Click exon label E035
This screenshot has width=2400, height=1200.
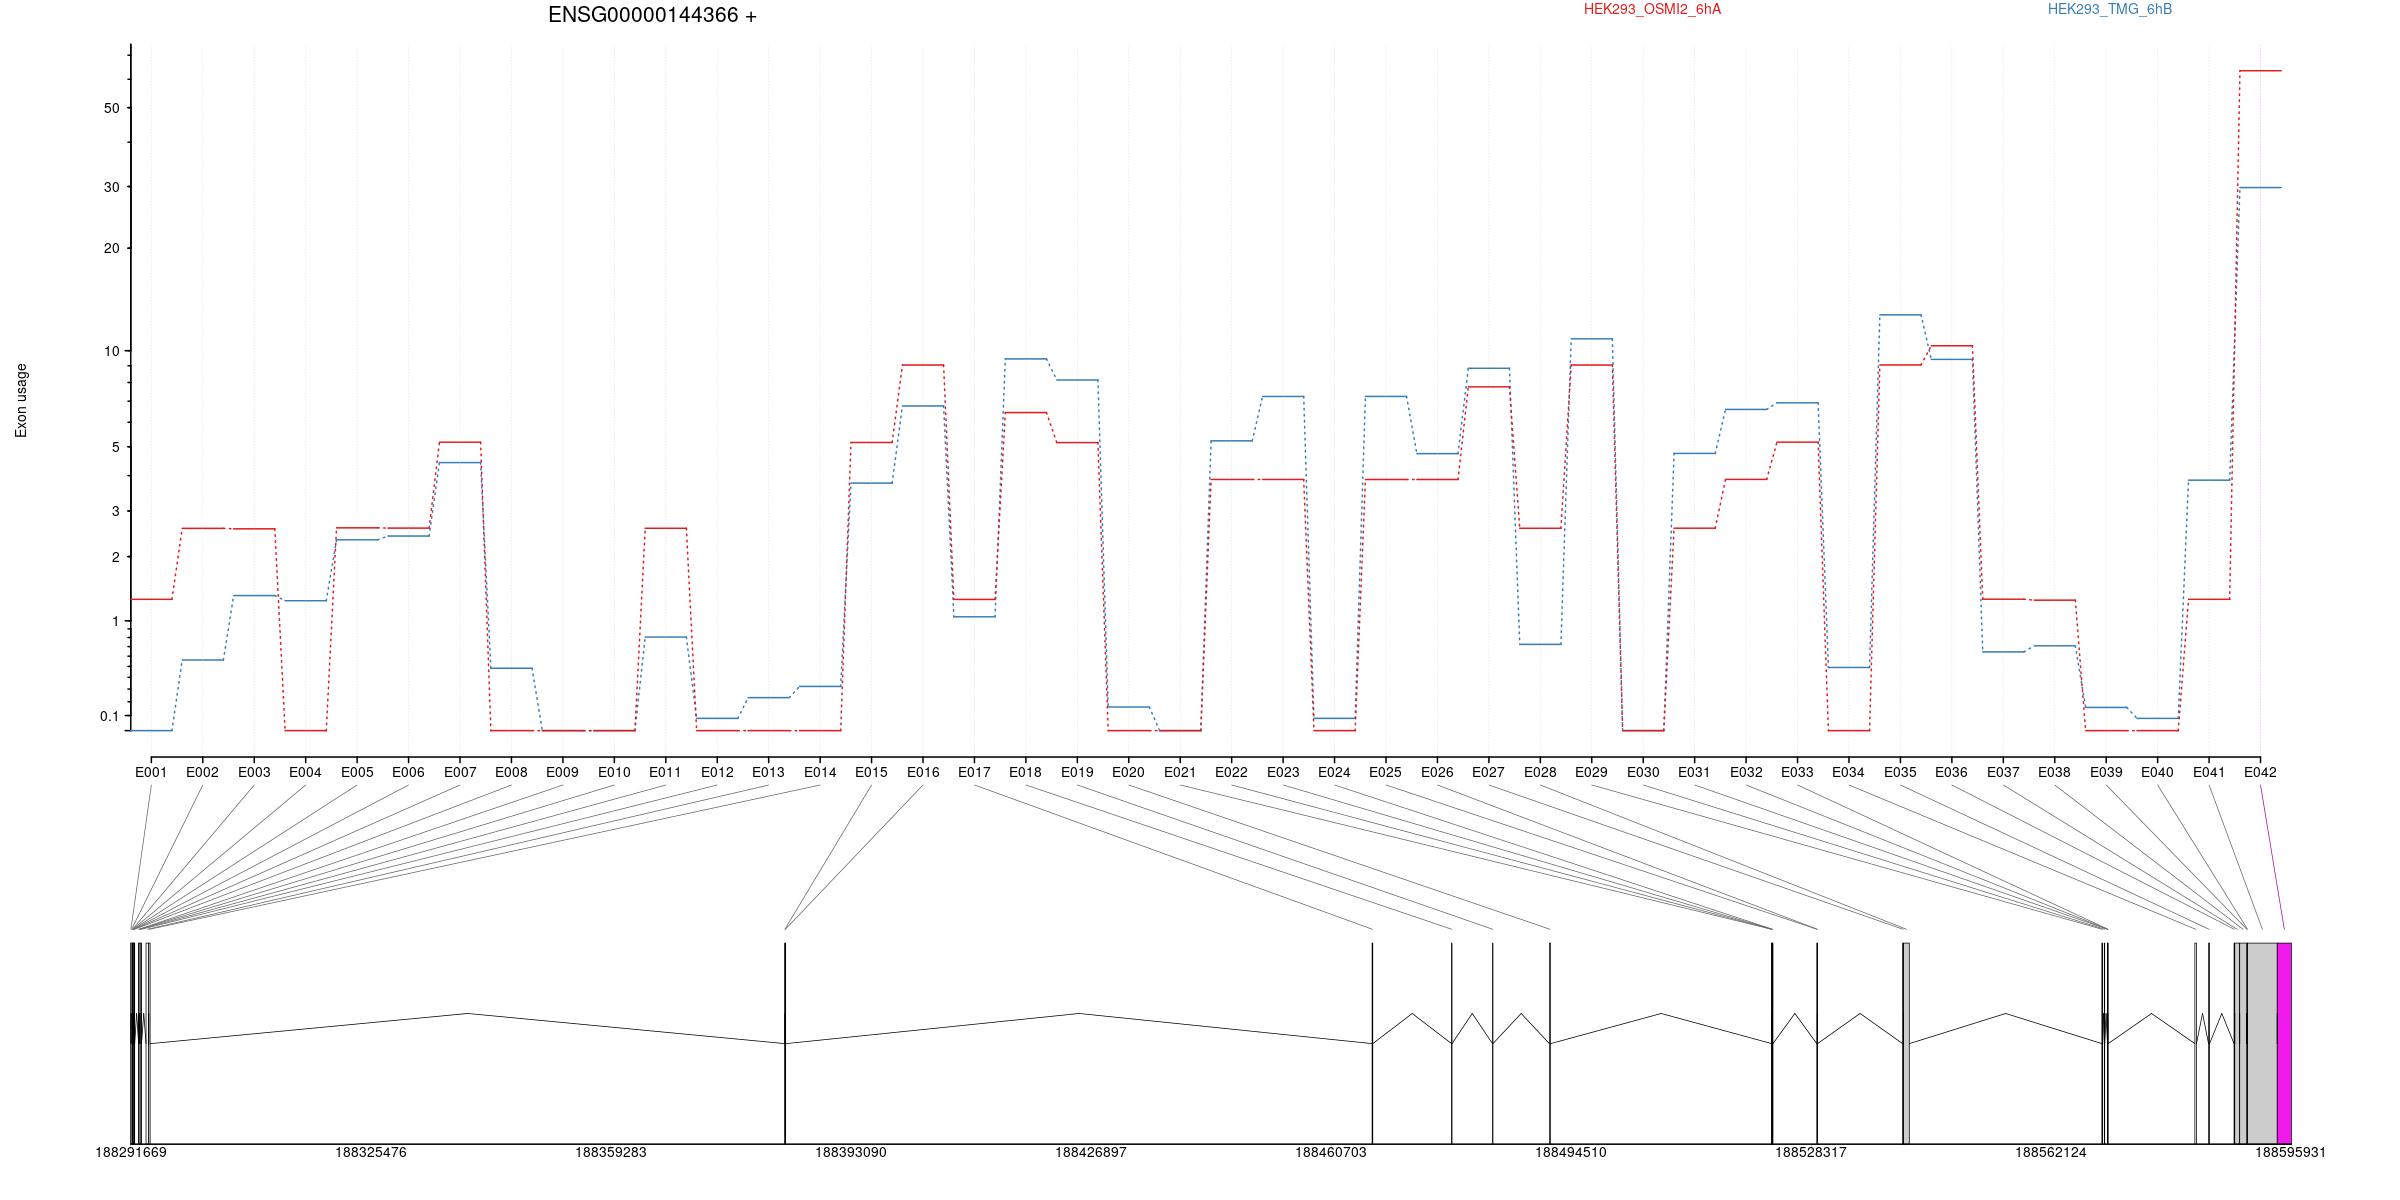[x=1900, y=772]
